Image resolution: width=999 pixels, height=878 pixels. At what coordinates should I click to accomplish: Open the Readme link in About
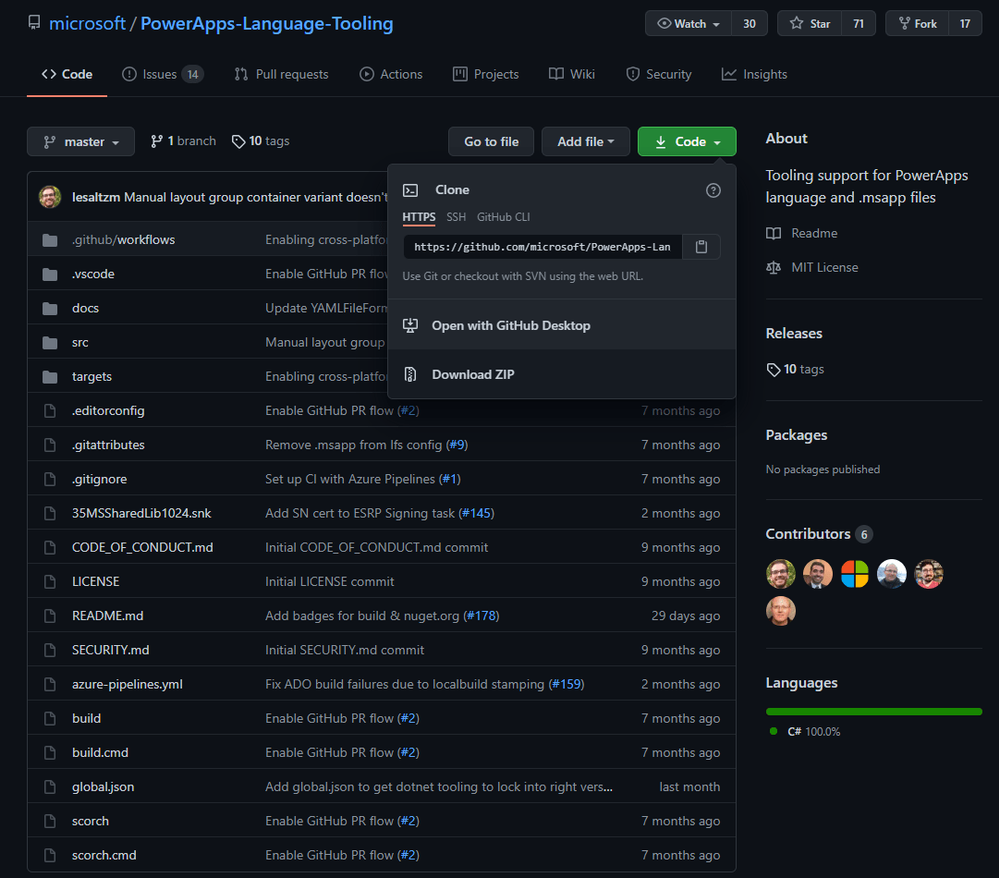[x=814, y=233]
